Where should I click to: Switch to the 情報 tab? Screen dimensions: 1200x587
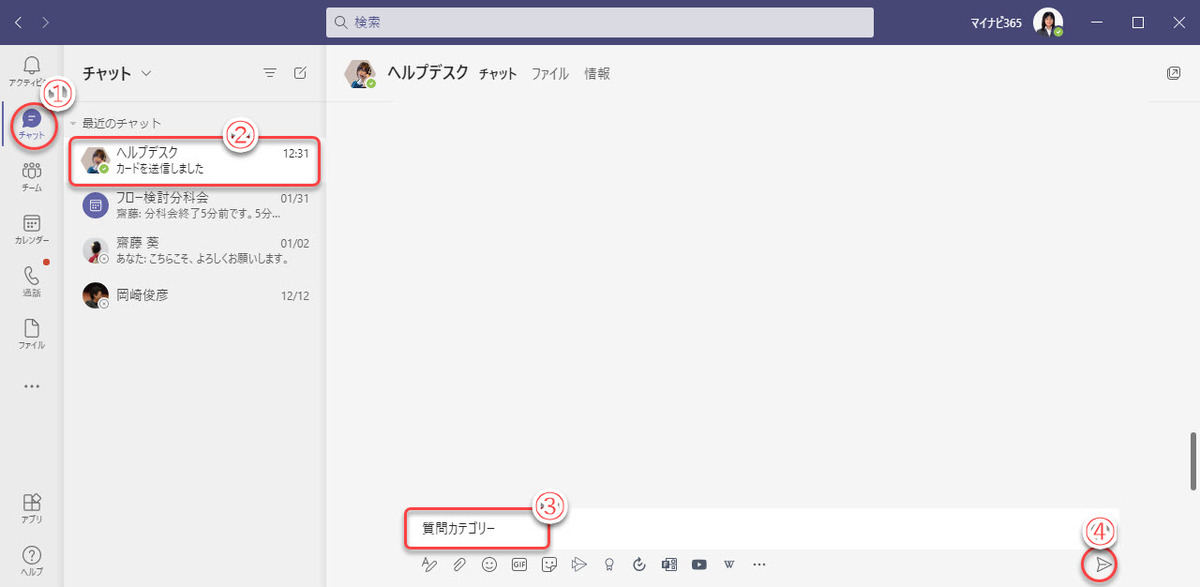(597, 73)
